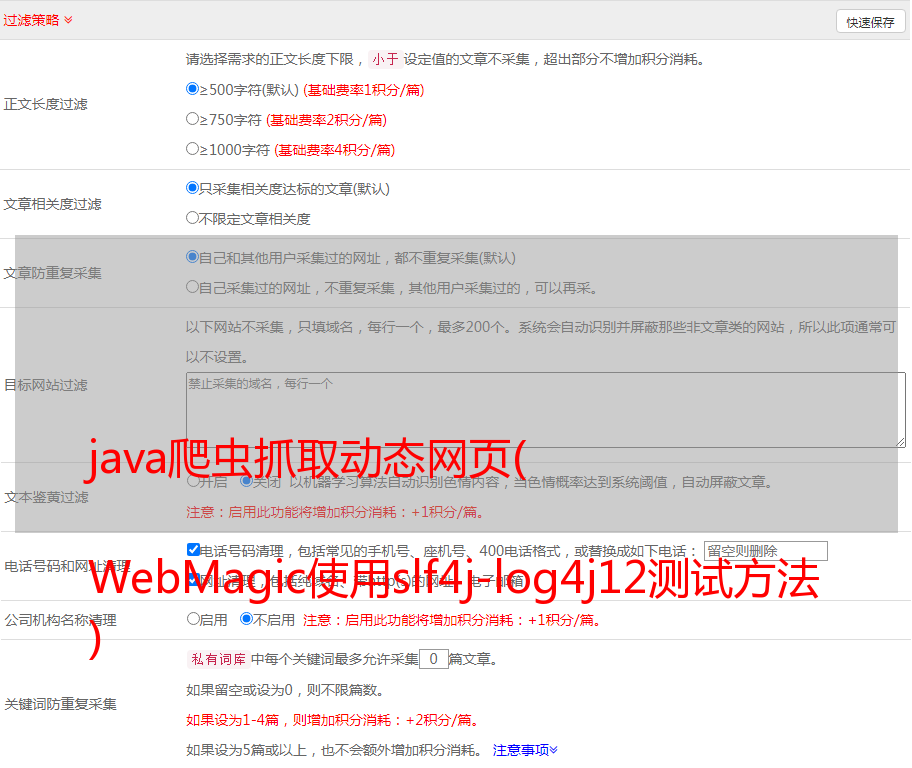Expand the 注意事项 link
The width and height of the screenshot is (912, 768).
[x=525, y=750]
